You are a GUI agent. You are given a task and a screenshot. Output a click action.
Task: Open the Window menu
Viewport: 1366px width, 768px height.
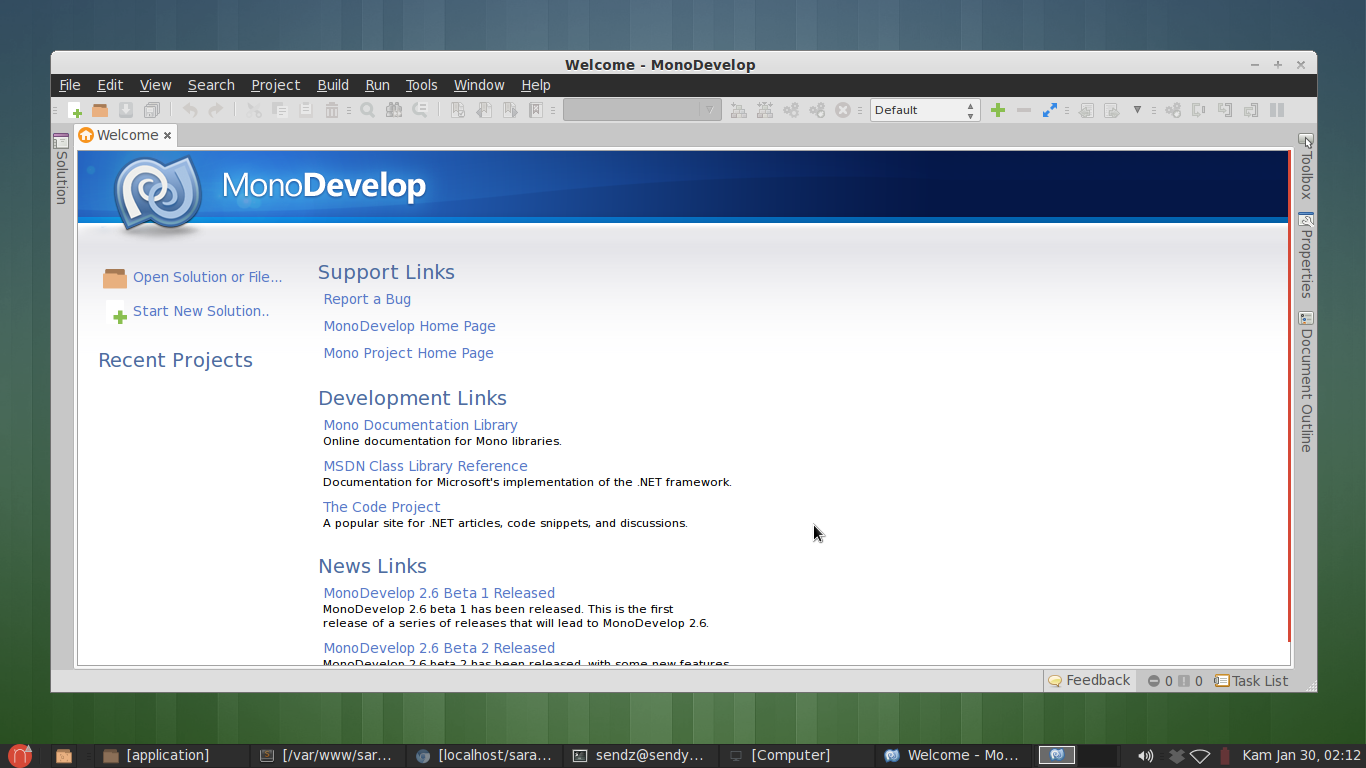point(479,85)
